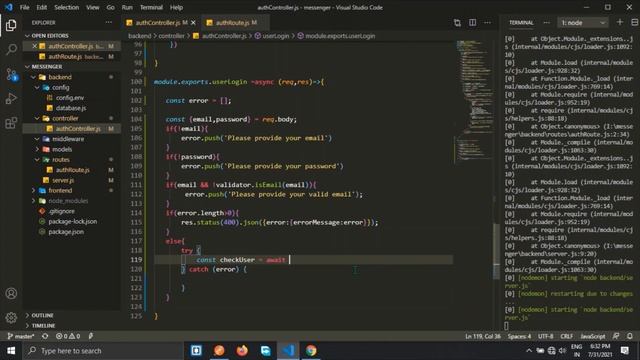The image size is (640, 360).
Task: Click Ln 119 cursor position in status bar
Action: tap(483, 336)
